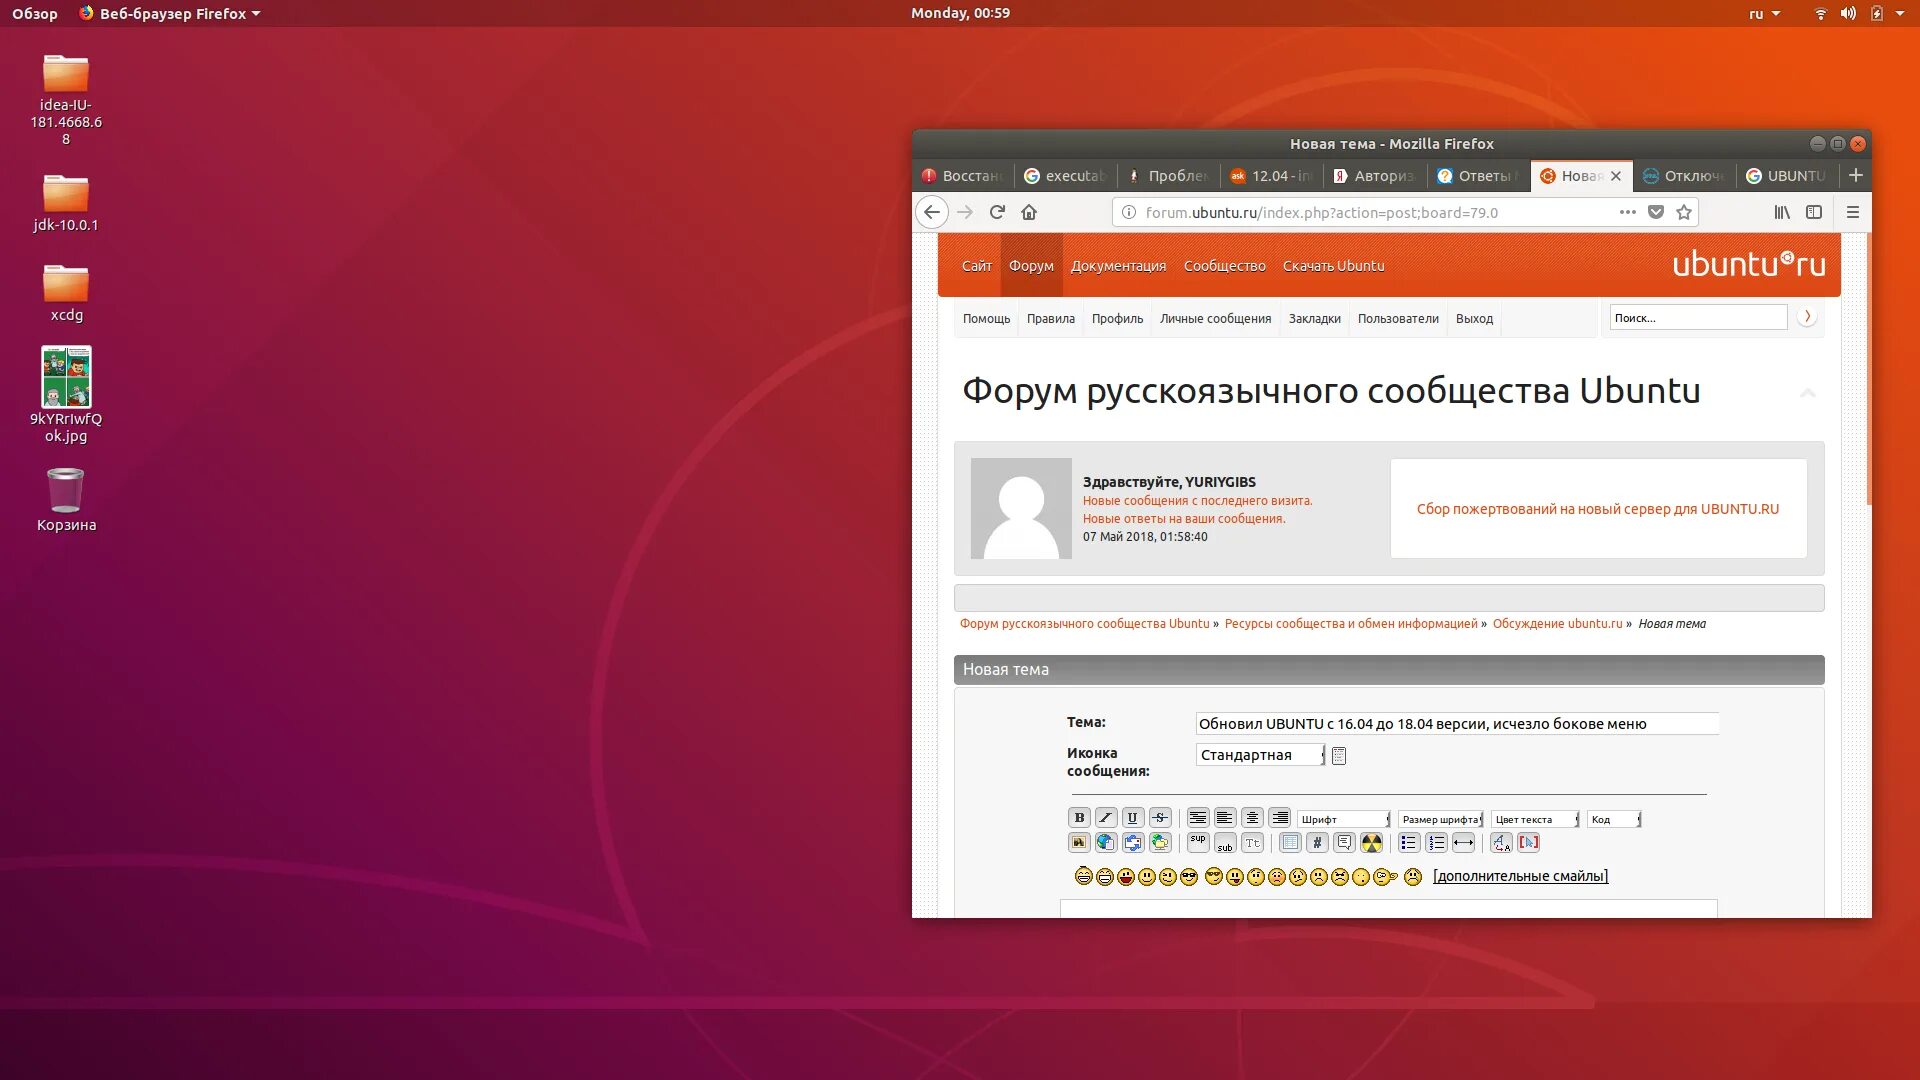
Task: Click the sunglasses cool smiley
Action: 1188,877
